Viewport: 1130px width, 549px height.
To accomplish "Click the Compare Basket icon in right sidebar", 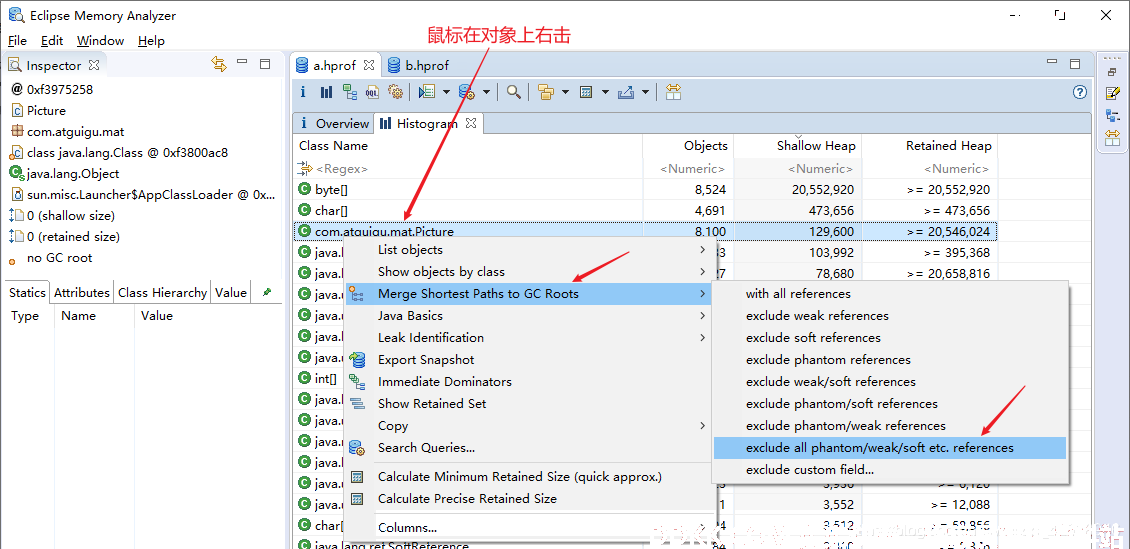I will pos(1112,138).
